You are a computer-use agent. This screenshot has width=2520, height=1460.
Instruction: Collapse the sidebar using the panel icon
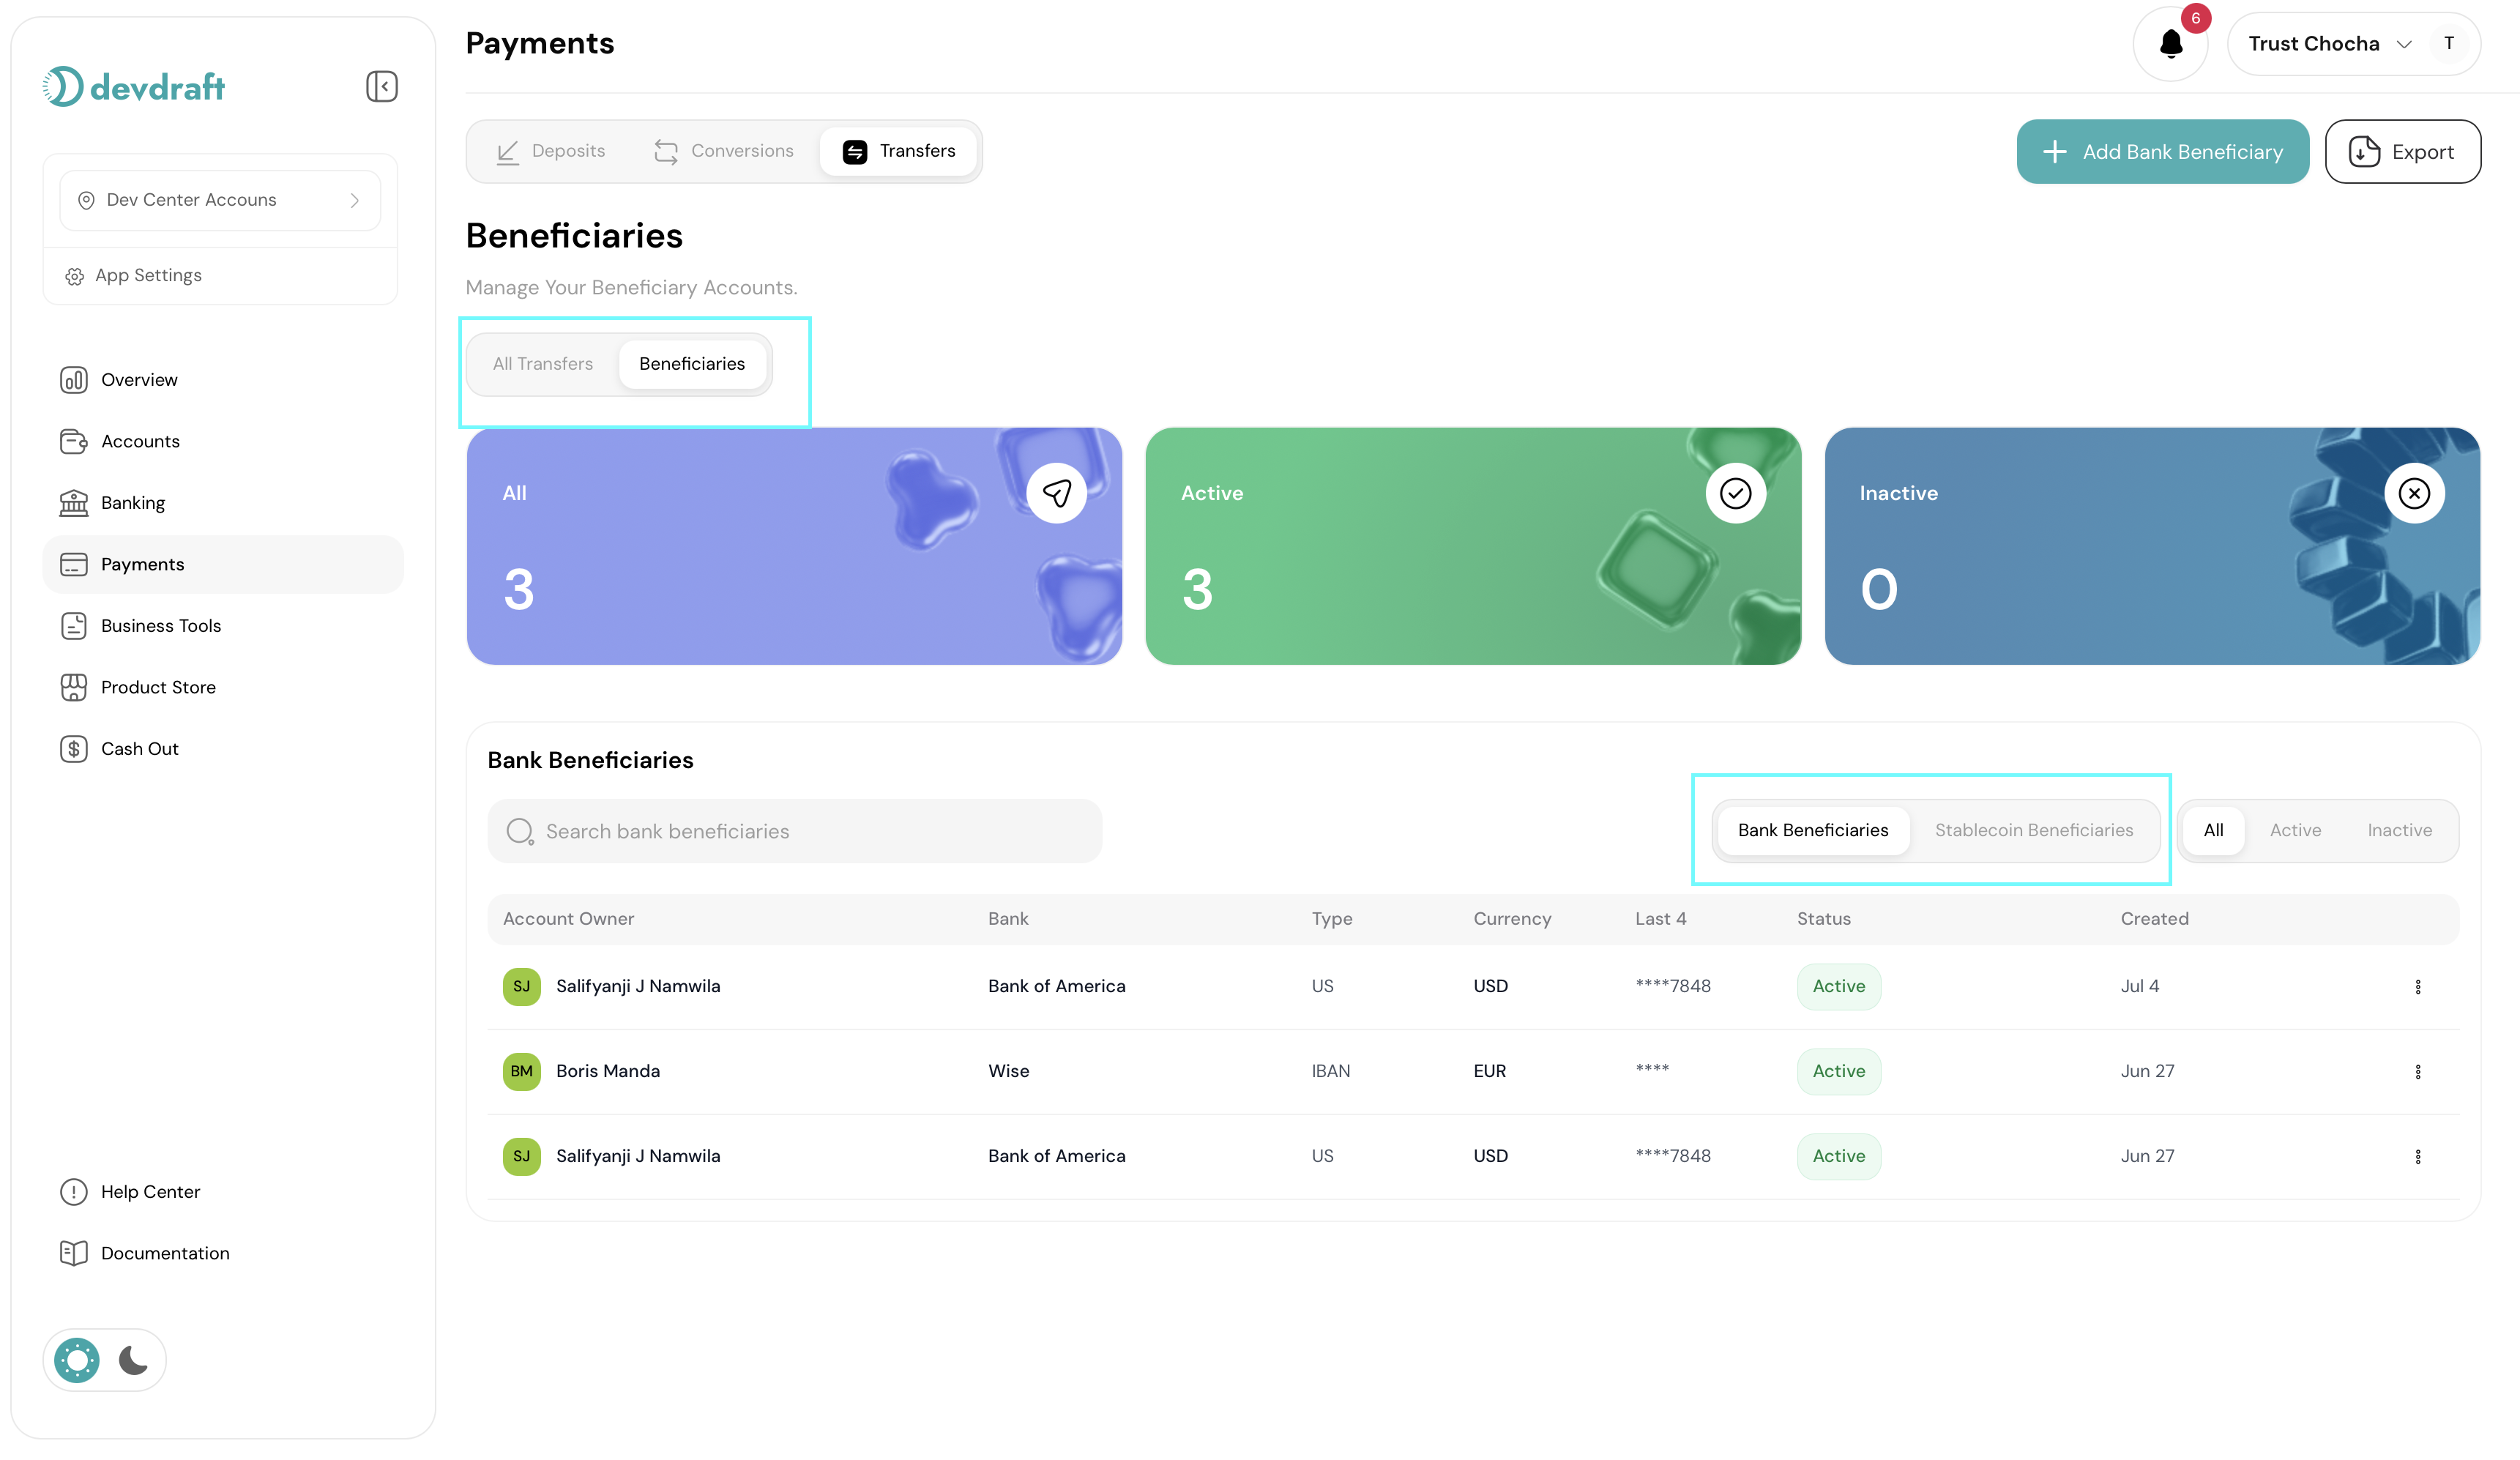381,86
